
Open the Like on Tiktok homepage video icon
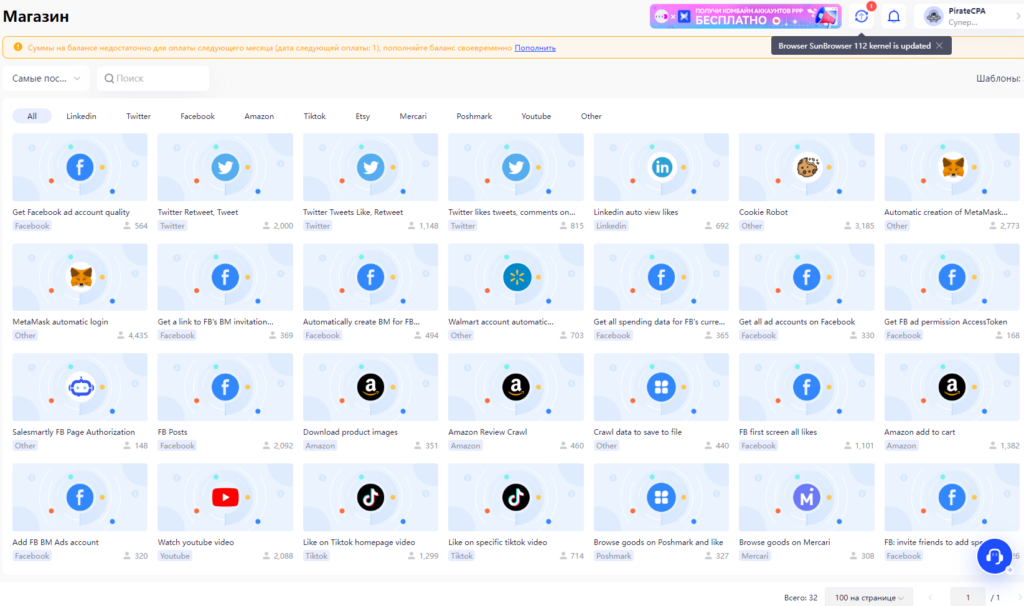click(370, 498)
